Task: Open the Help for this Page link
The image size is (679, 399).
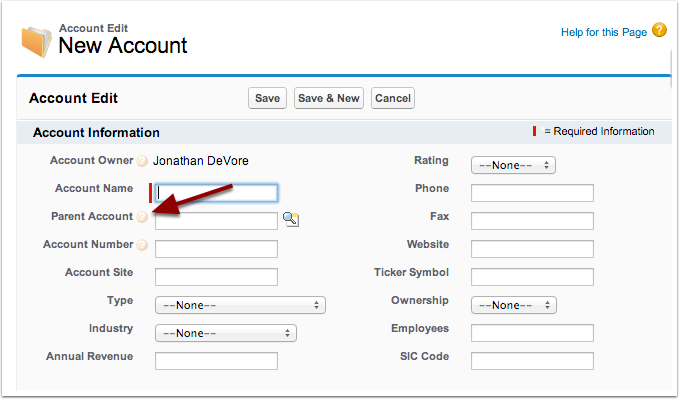Action: (604, 32)
